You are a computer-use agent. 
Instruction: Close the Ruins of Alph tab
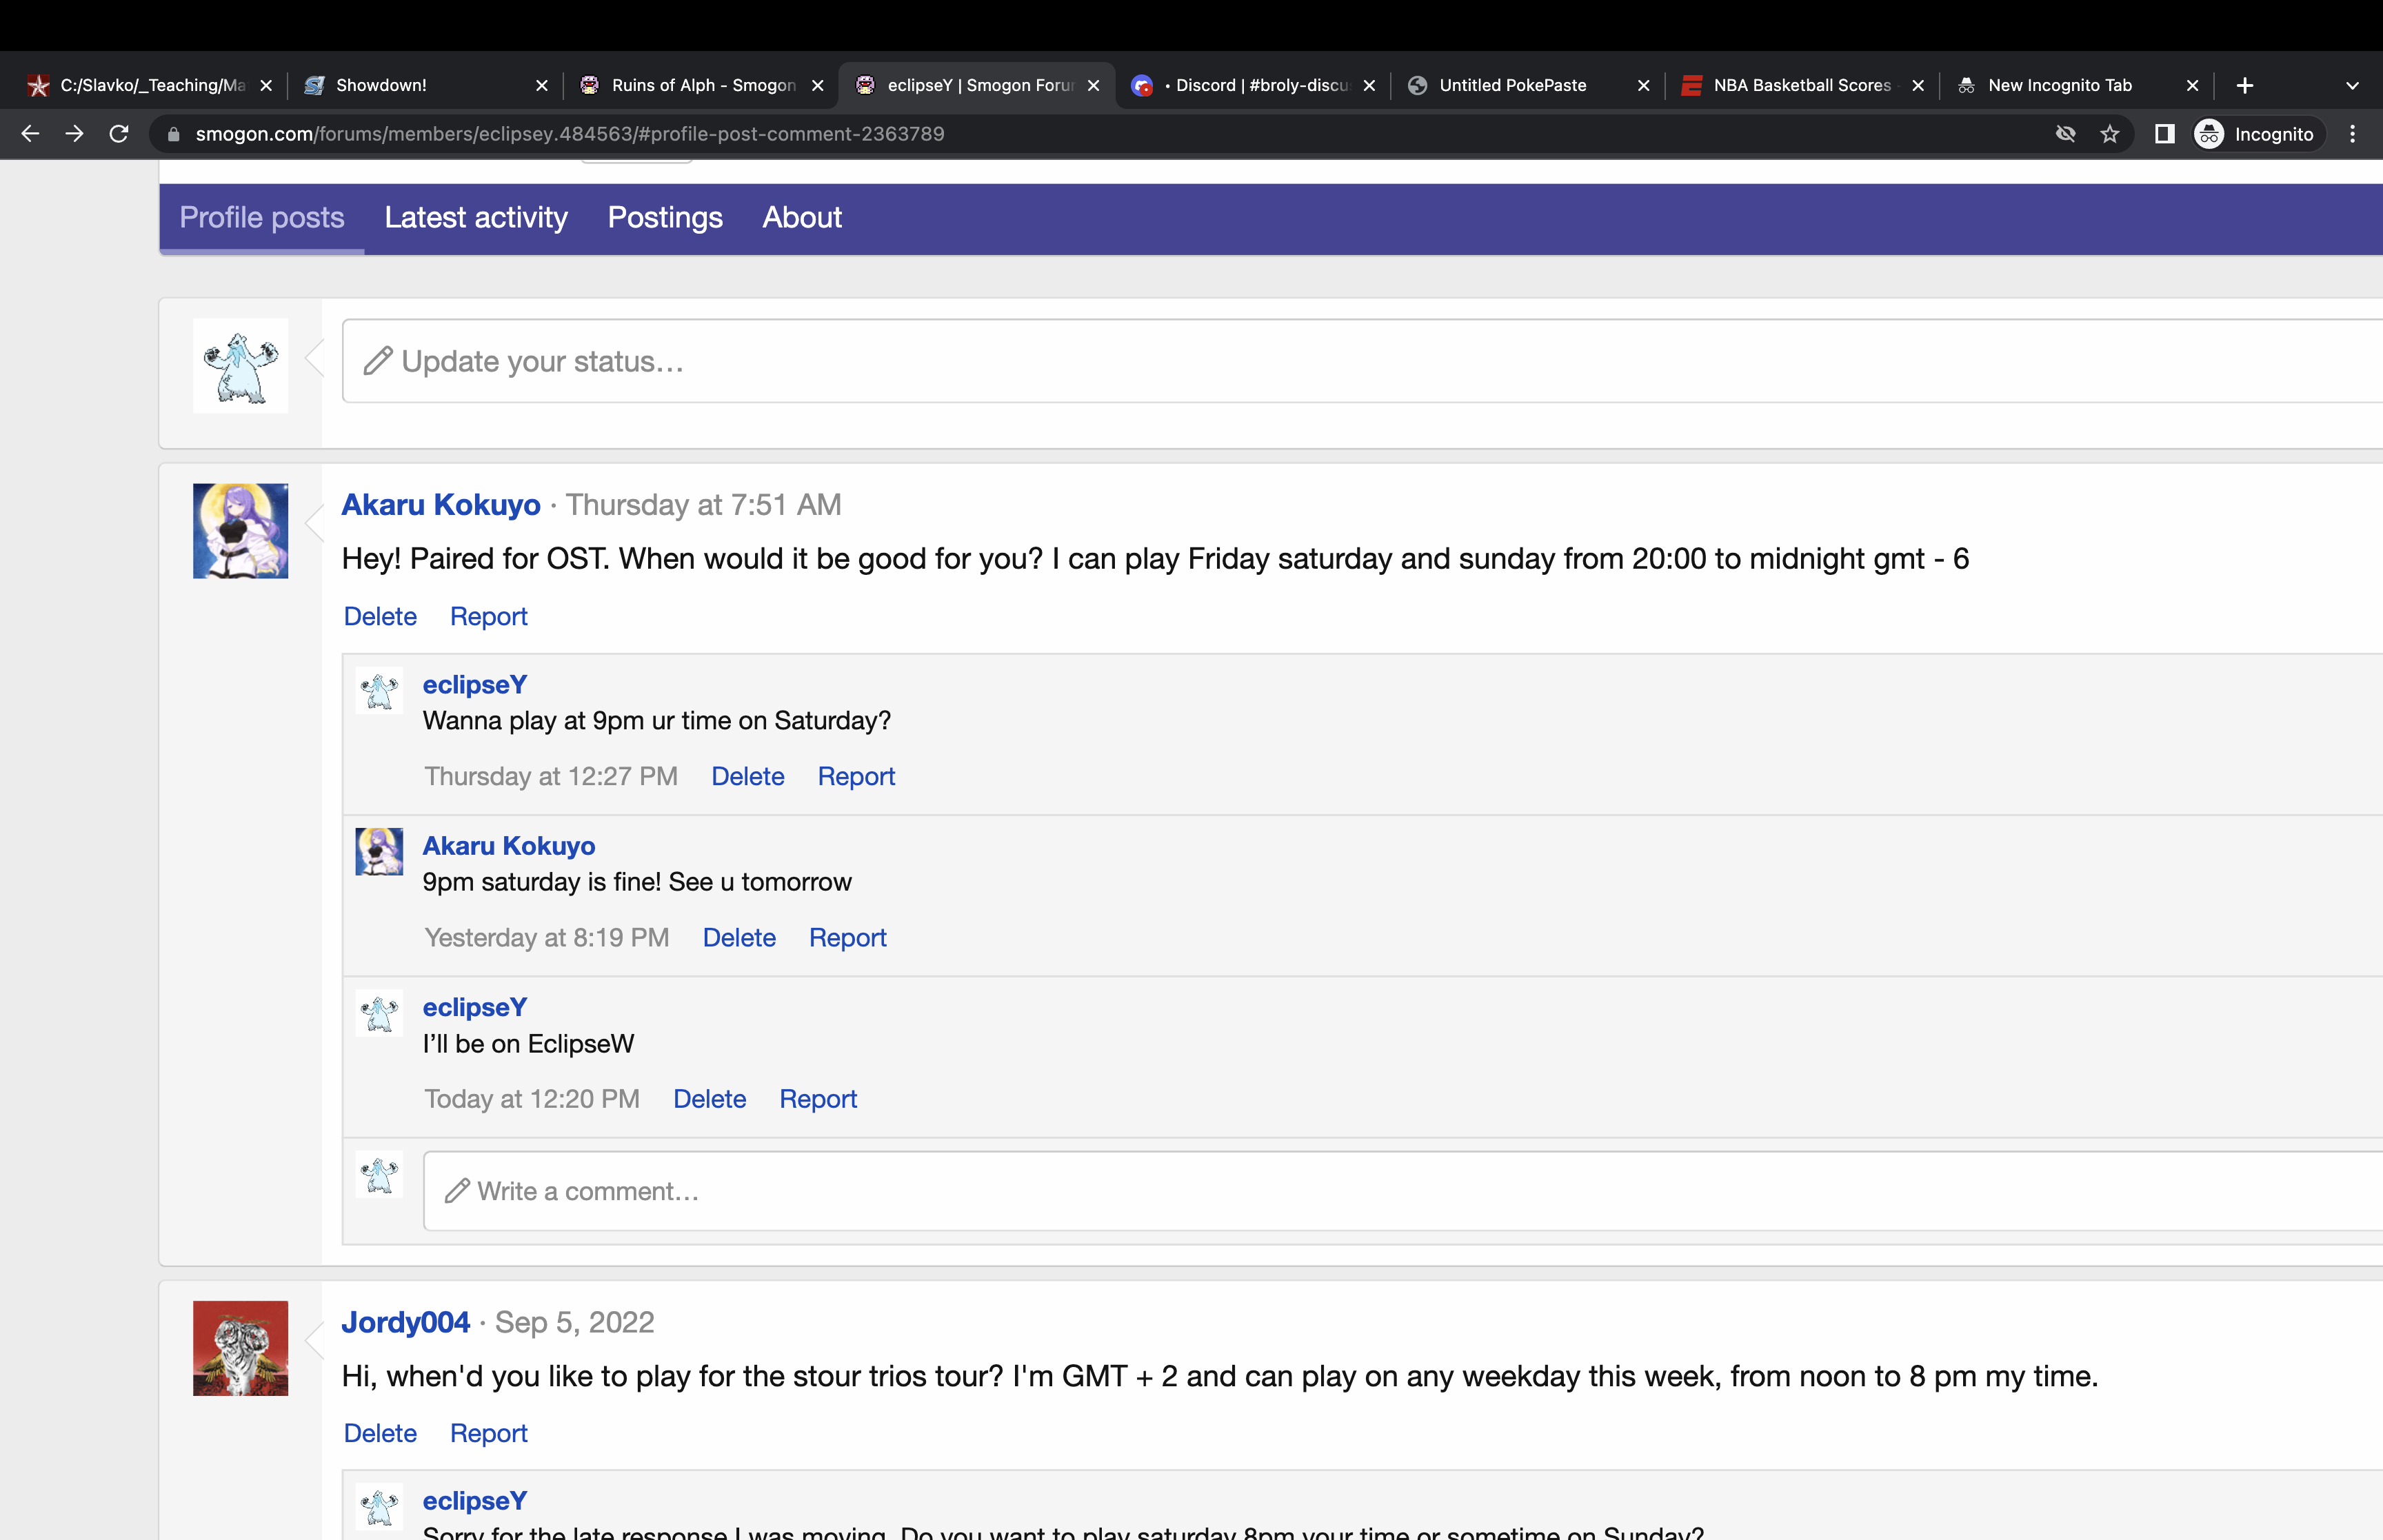pos(818,86)
